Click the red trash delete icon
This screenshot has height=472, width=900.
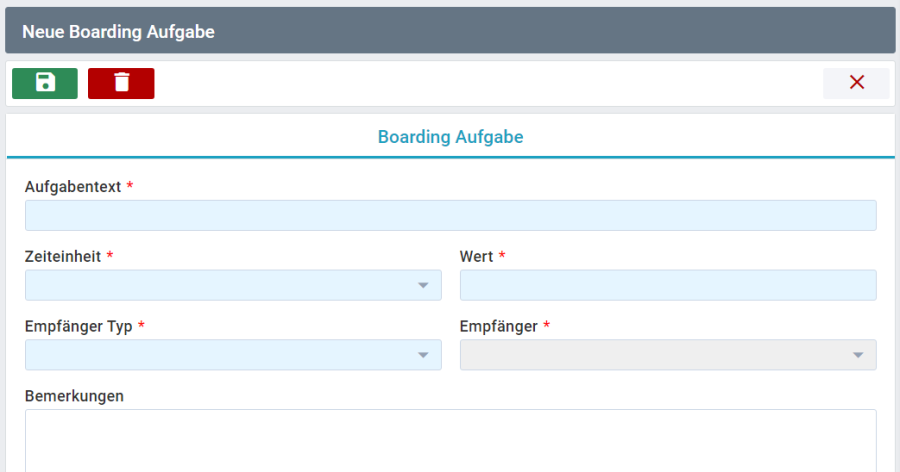point(121,83)
